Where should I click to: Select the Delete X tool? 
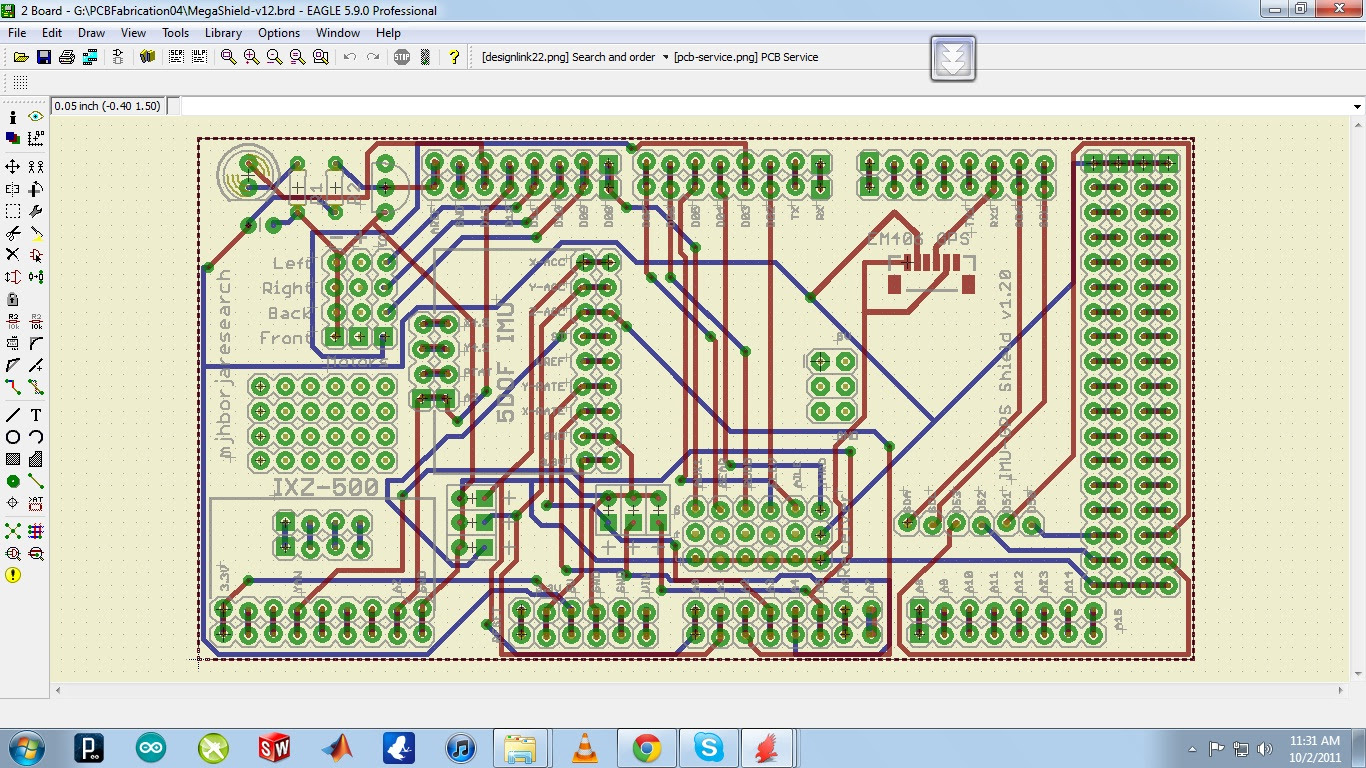point(13,255)
